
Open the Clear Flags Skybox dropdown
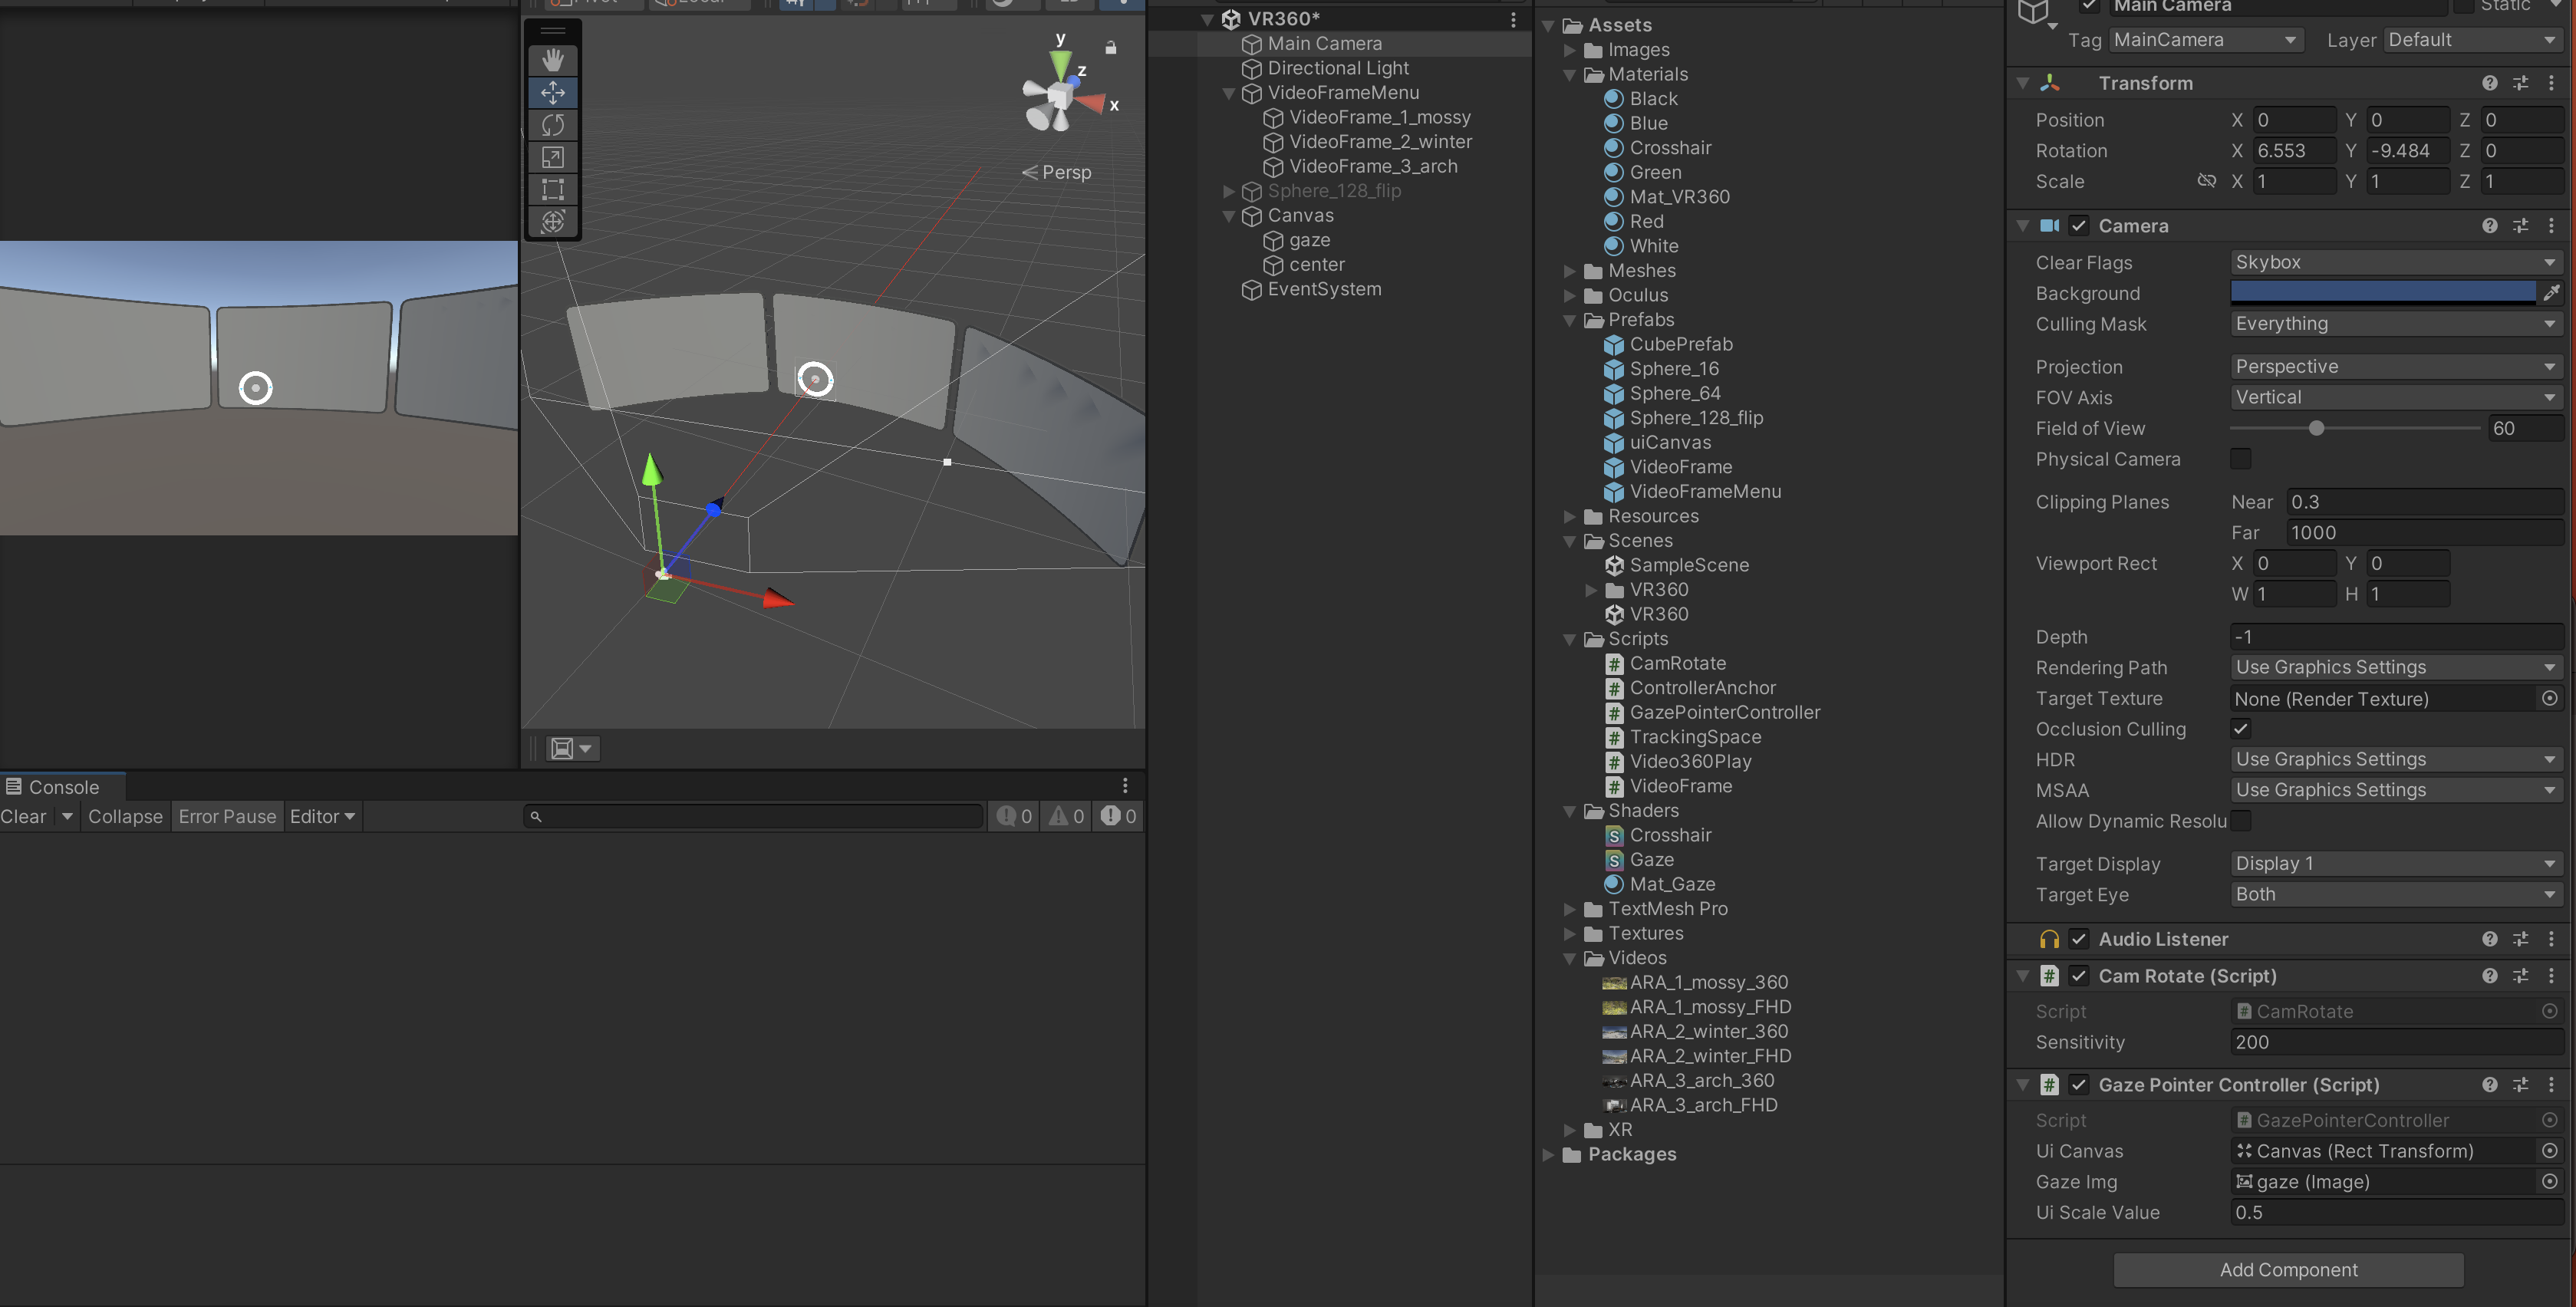2394,262
